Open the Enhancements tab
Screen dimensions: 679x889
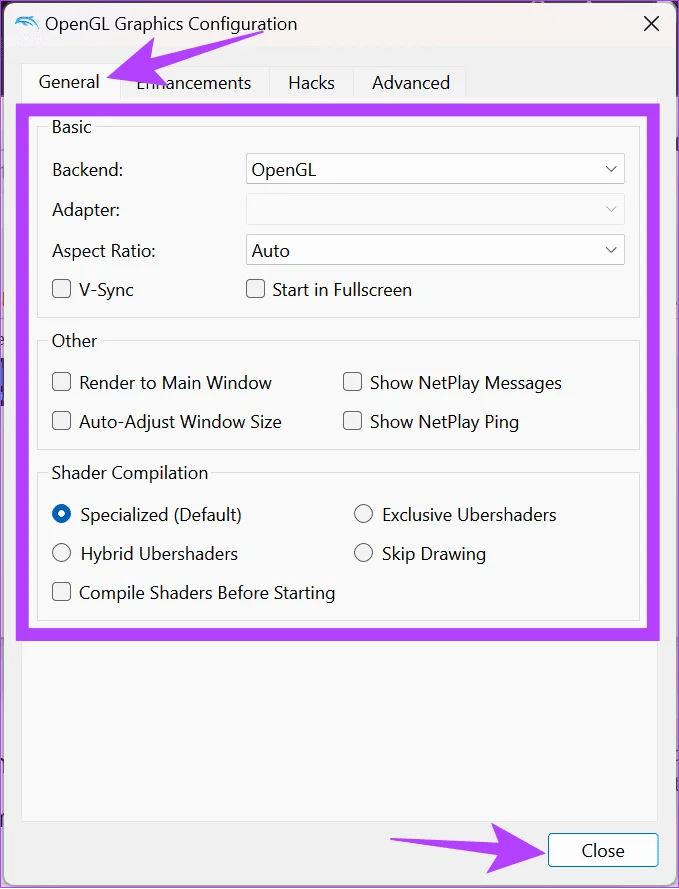pyautogui.click(x=194, y=83)
